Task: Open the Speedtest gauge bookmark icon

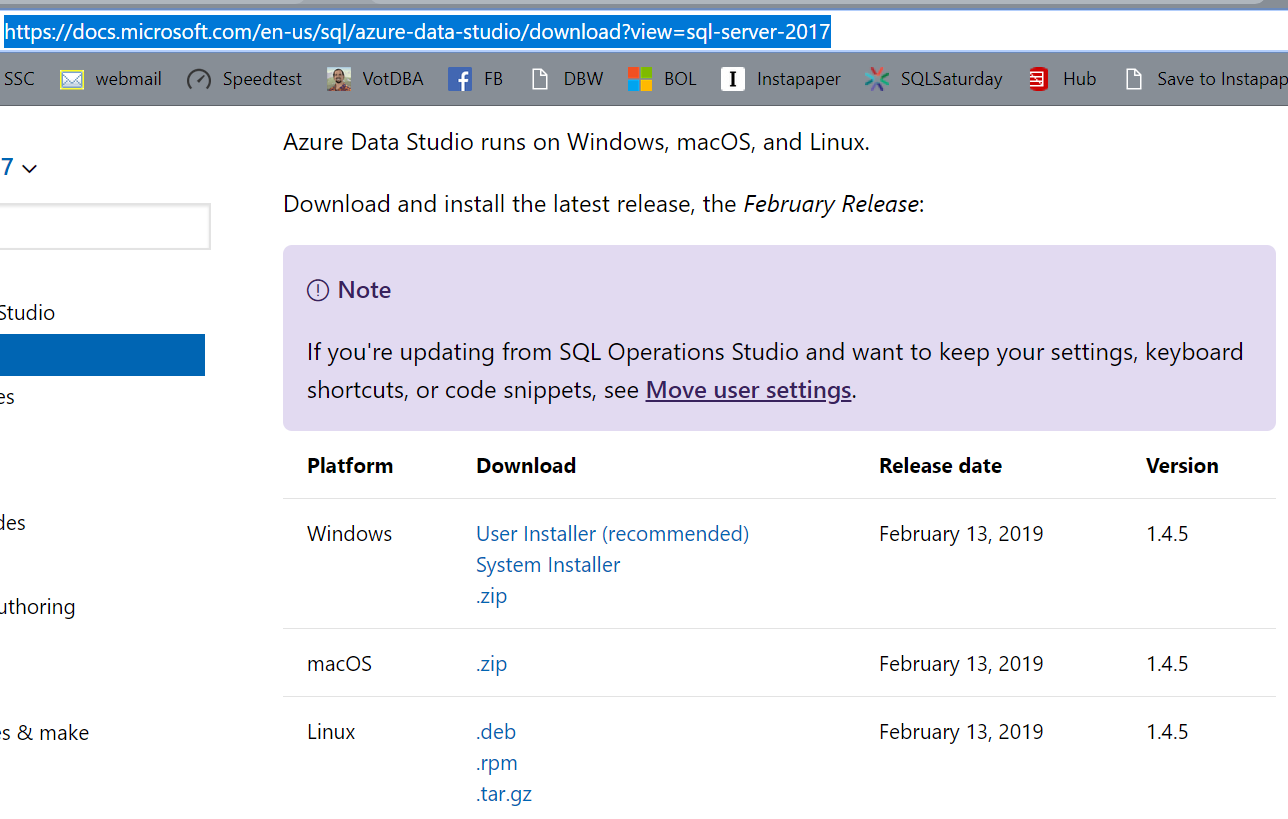Action: tap(199, 79)
